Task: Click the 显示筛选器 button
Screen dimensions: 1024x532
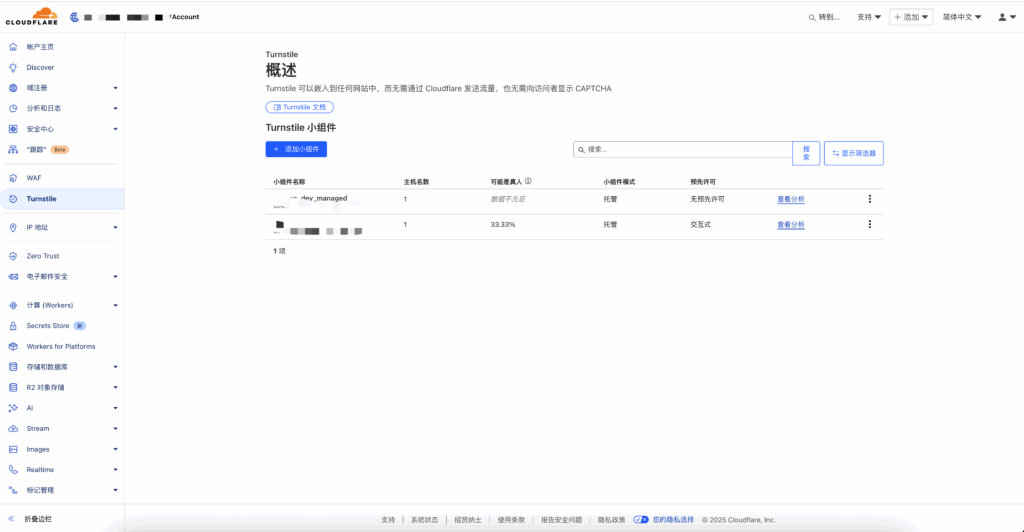Action: 854,153
